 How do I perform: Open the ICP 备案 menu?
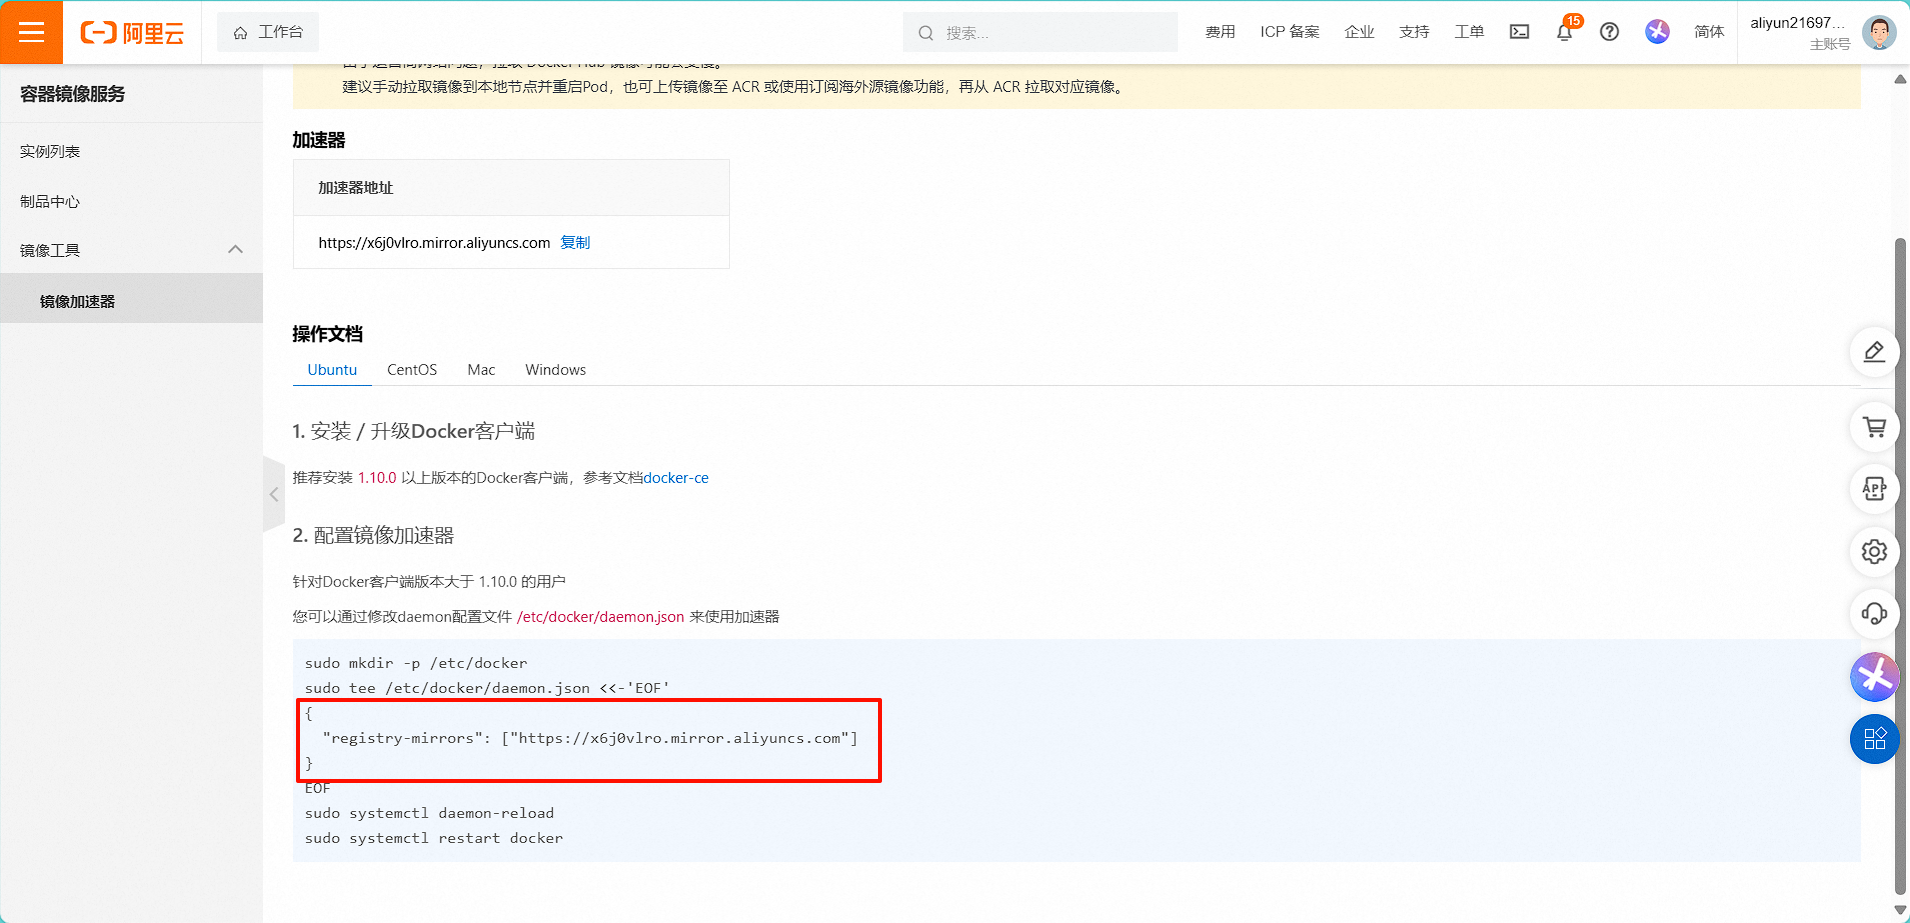click(1290, 32)
